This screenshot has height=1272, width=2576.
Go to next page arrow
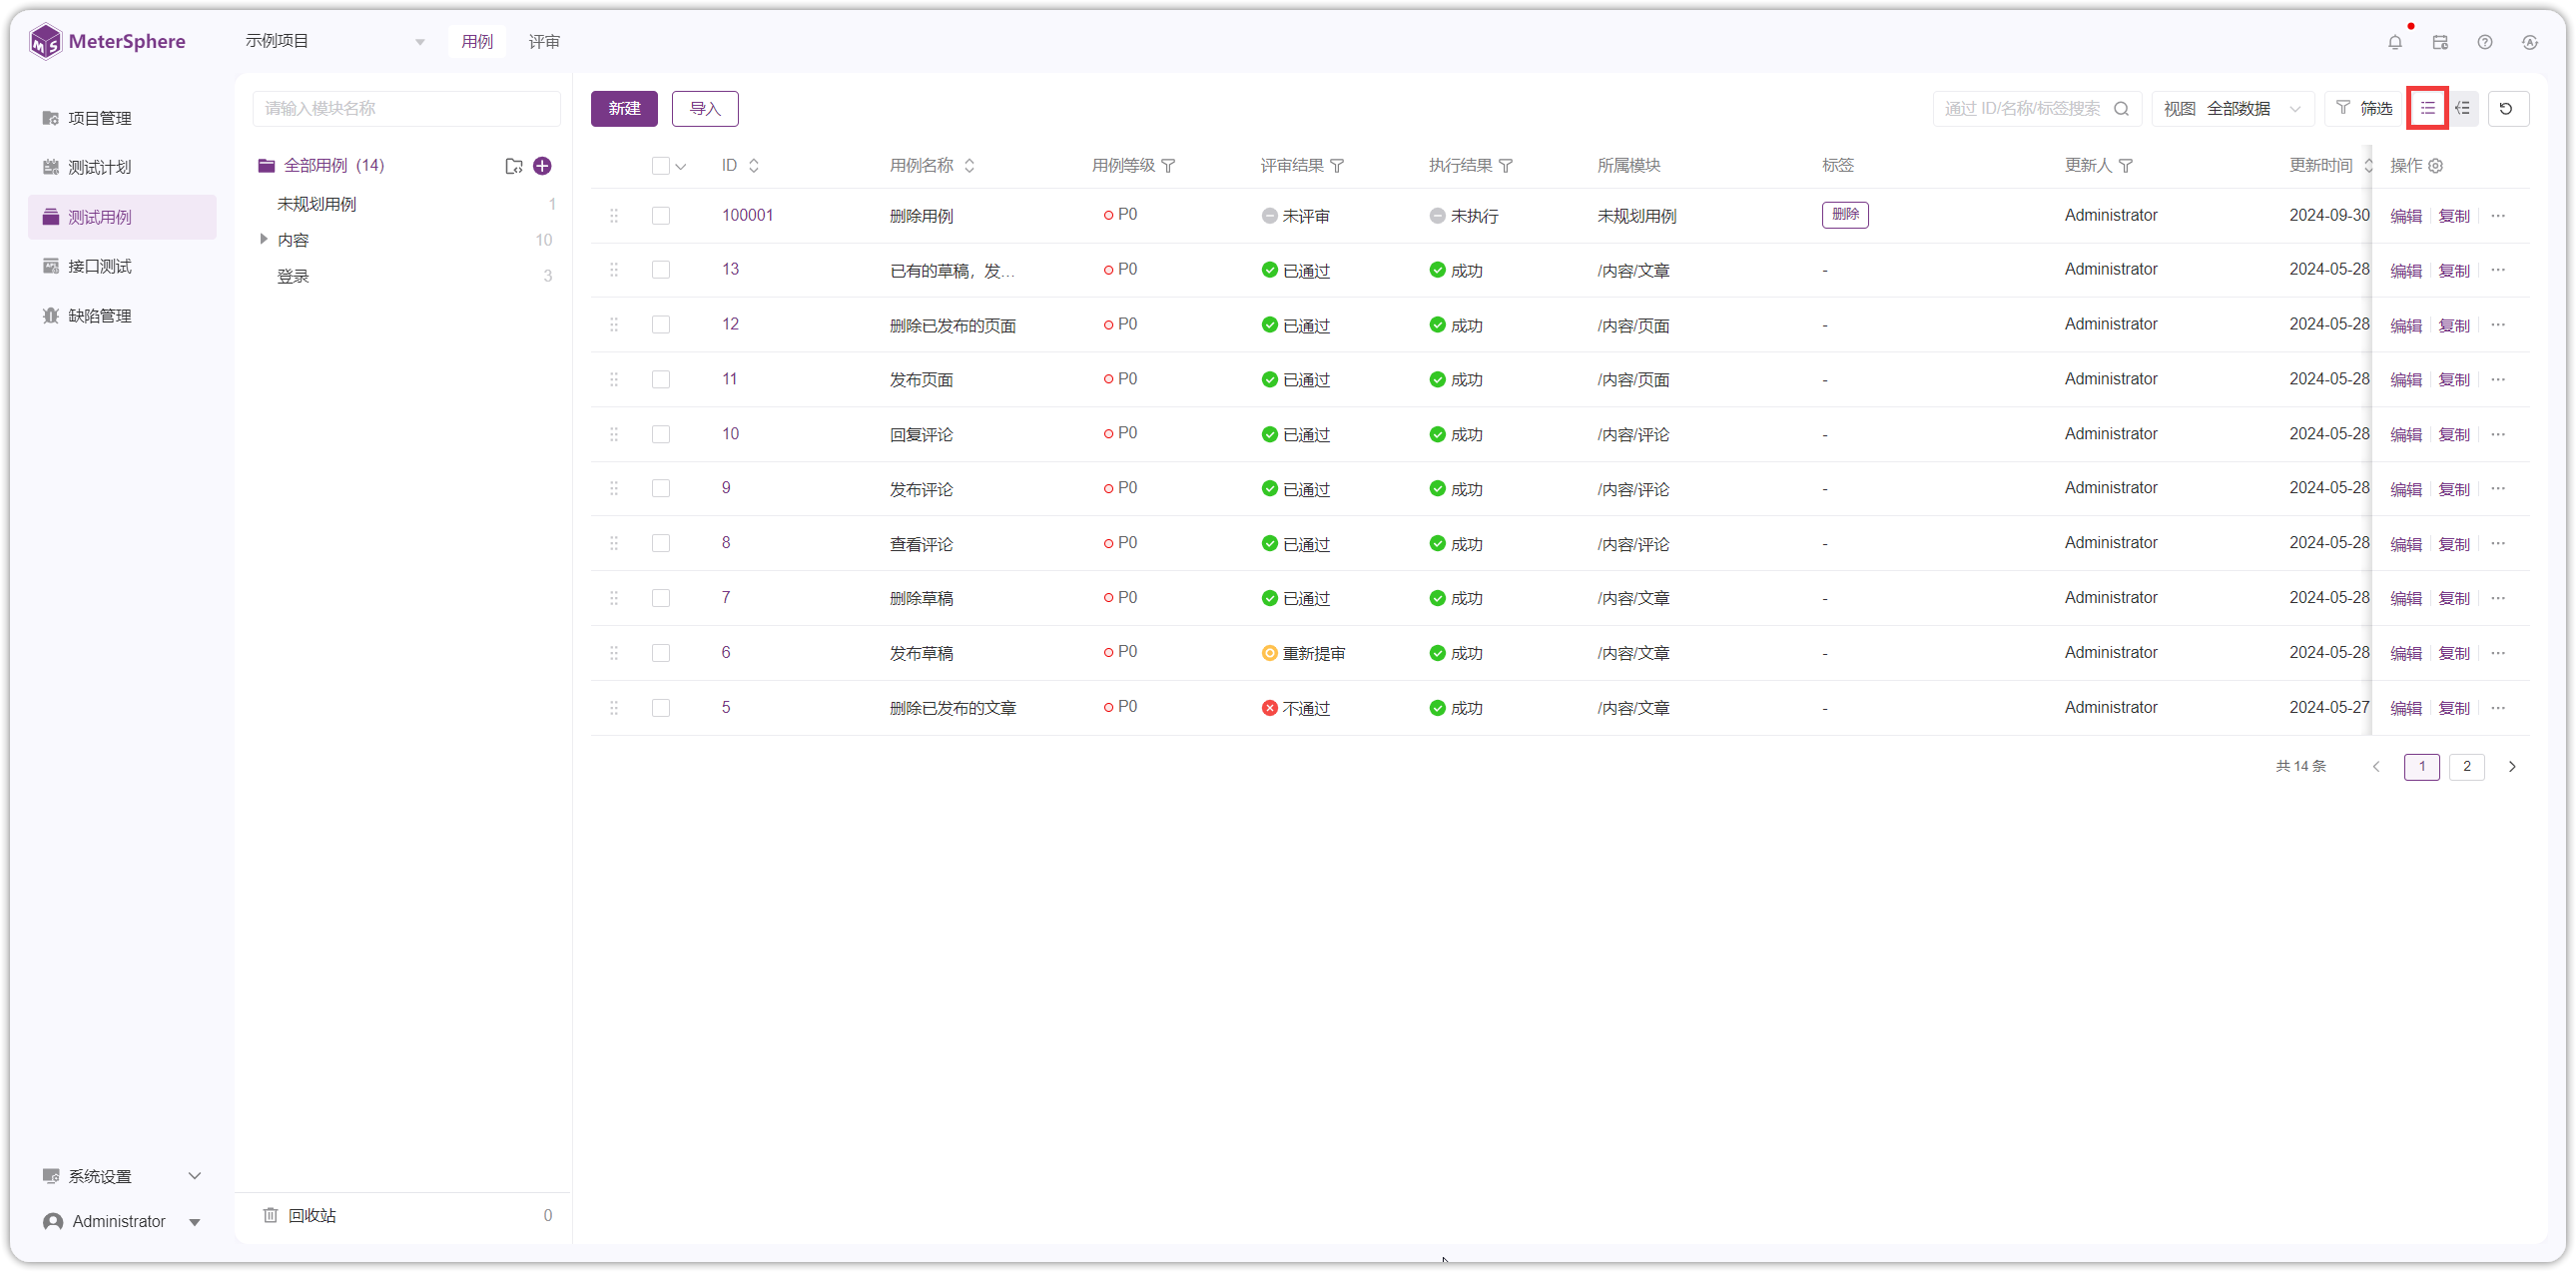click(x=2511, y=767)
